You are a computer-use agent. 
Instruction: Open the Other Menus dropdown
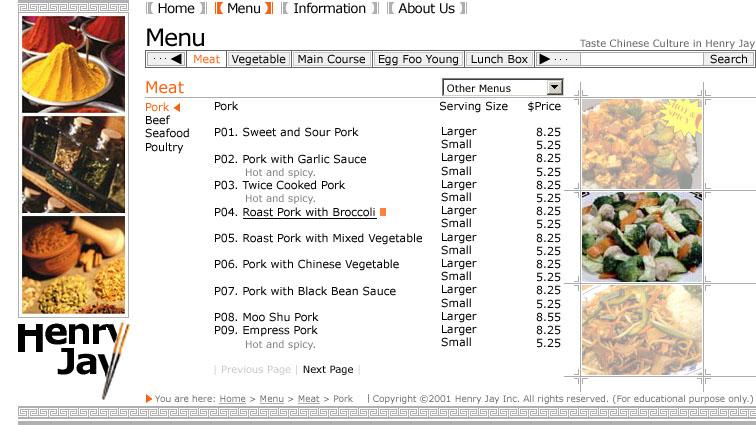click(x=502, y=88)
